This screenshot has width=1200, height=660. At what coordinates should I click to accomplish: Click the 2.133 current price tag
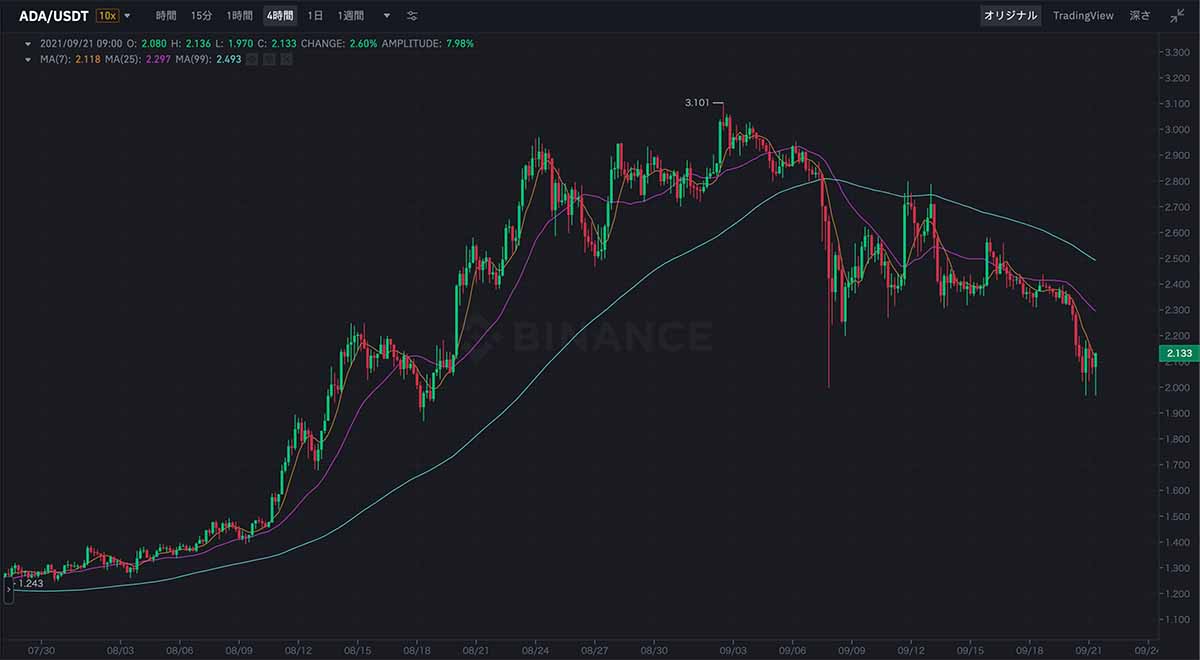(x=1178, y=354)
